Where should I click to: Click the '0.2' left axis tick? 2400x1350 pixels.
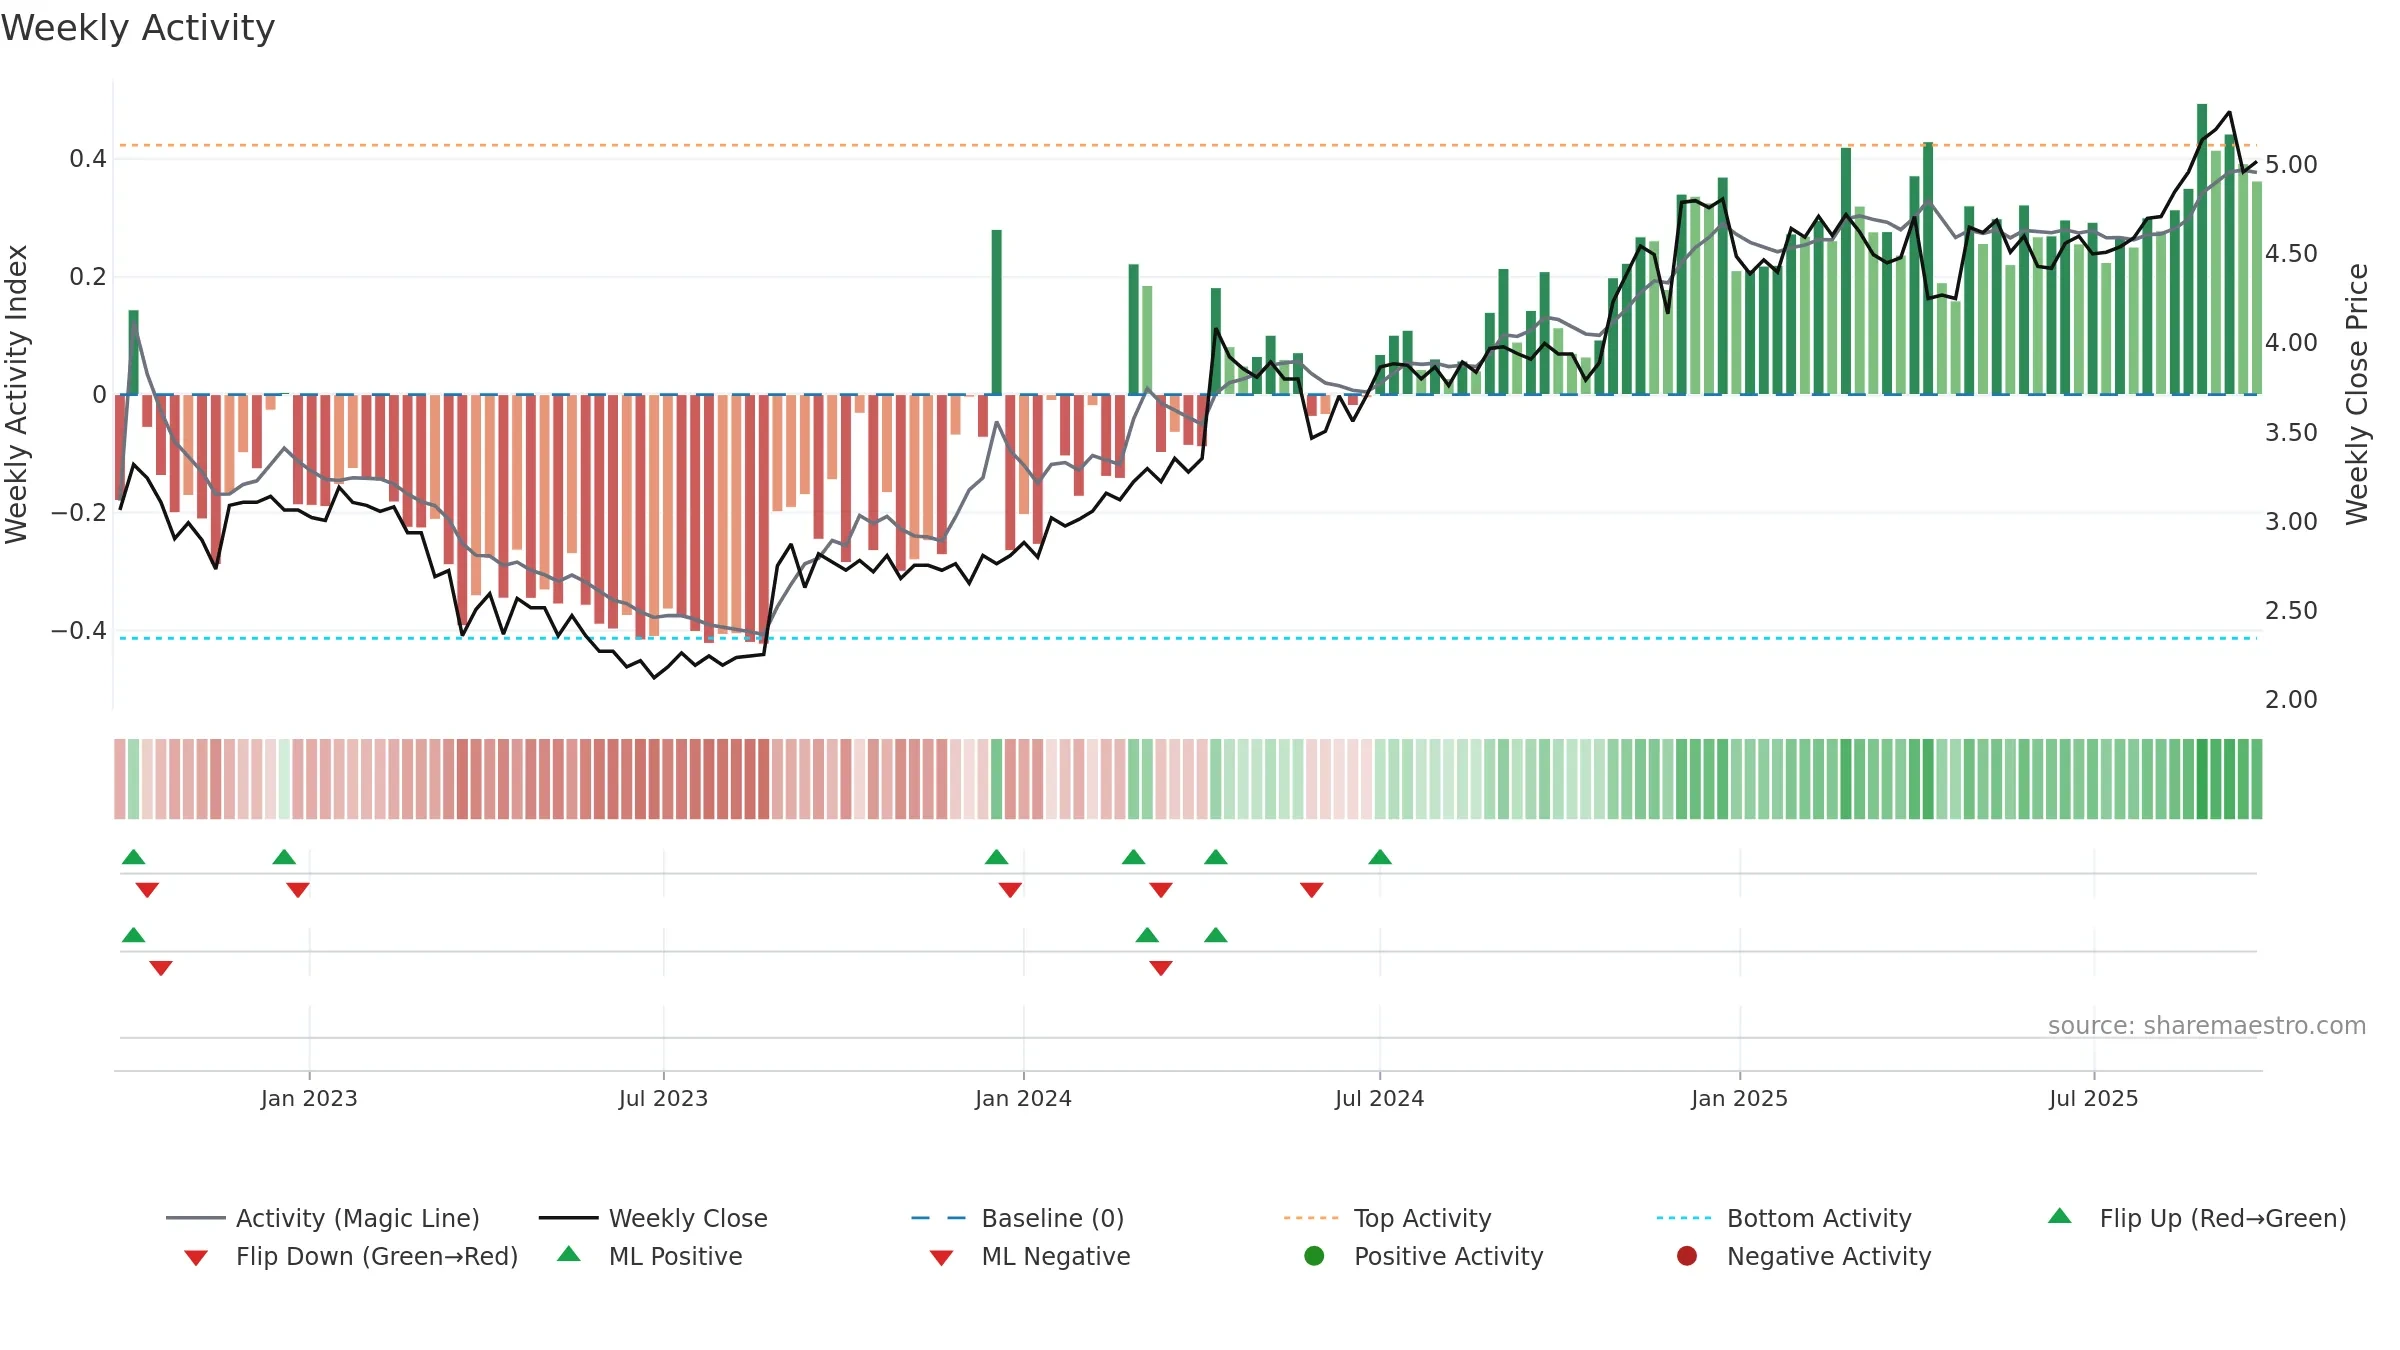click(88, 277)
